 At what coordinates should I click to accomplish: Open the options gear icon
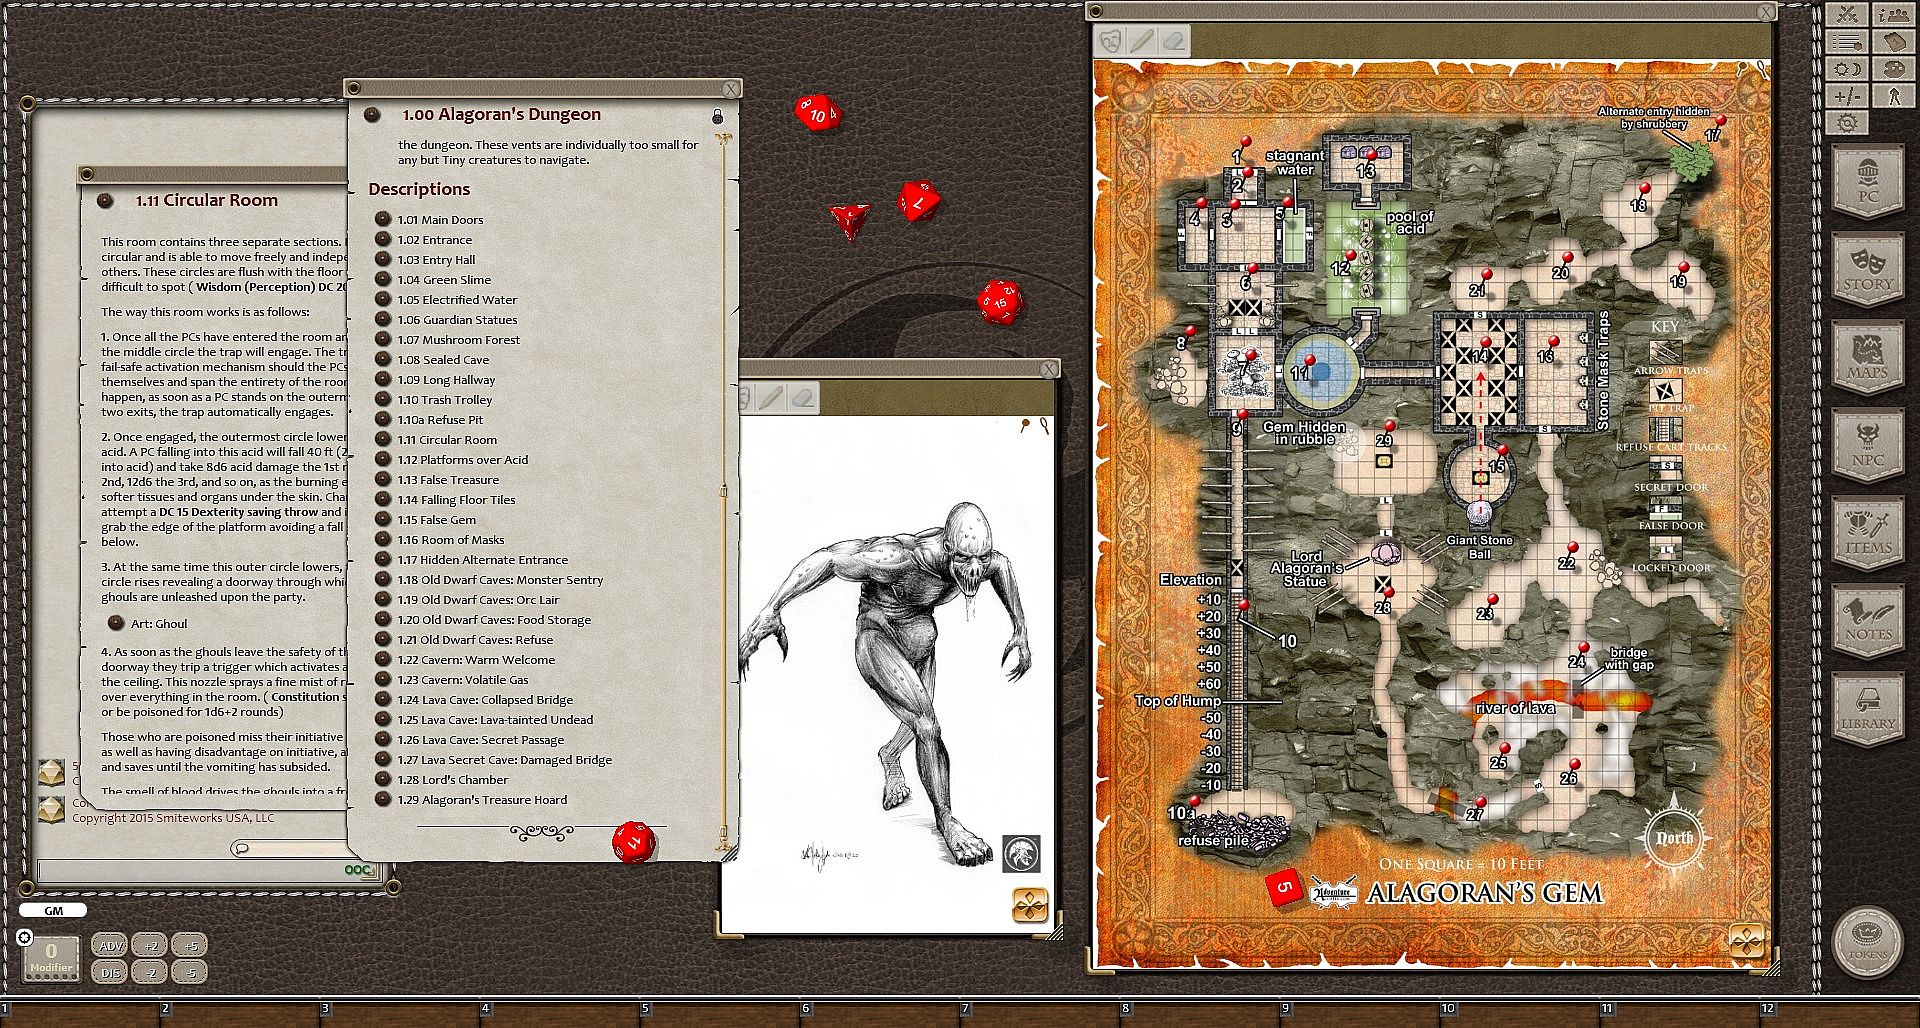(x=1847, y=123)
